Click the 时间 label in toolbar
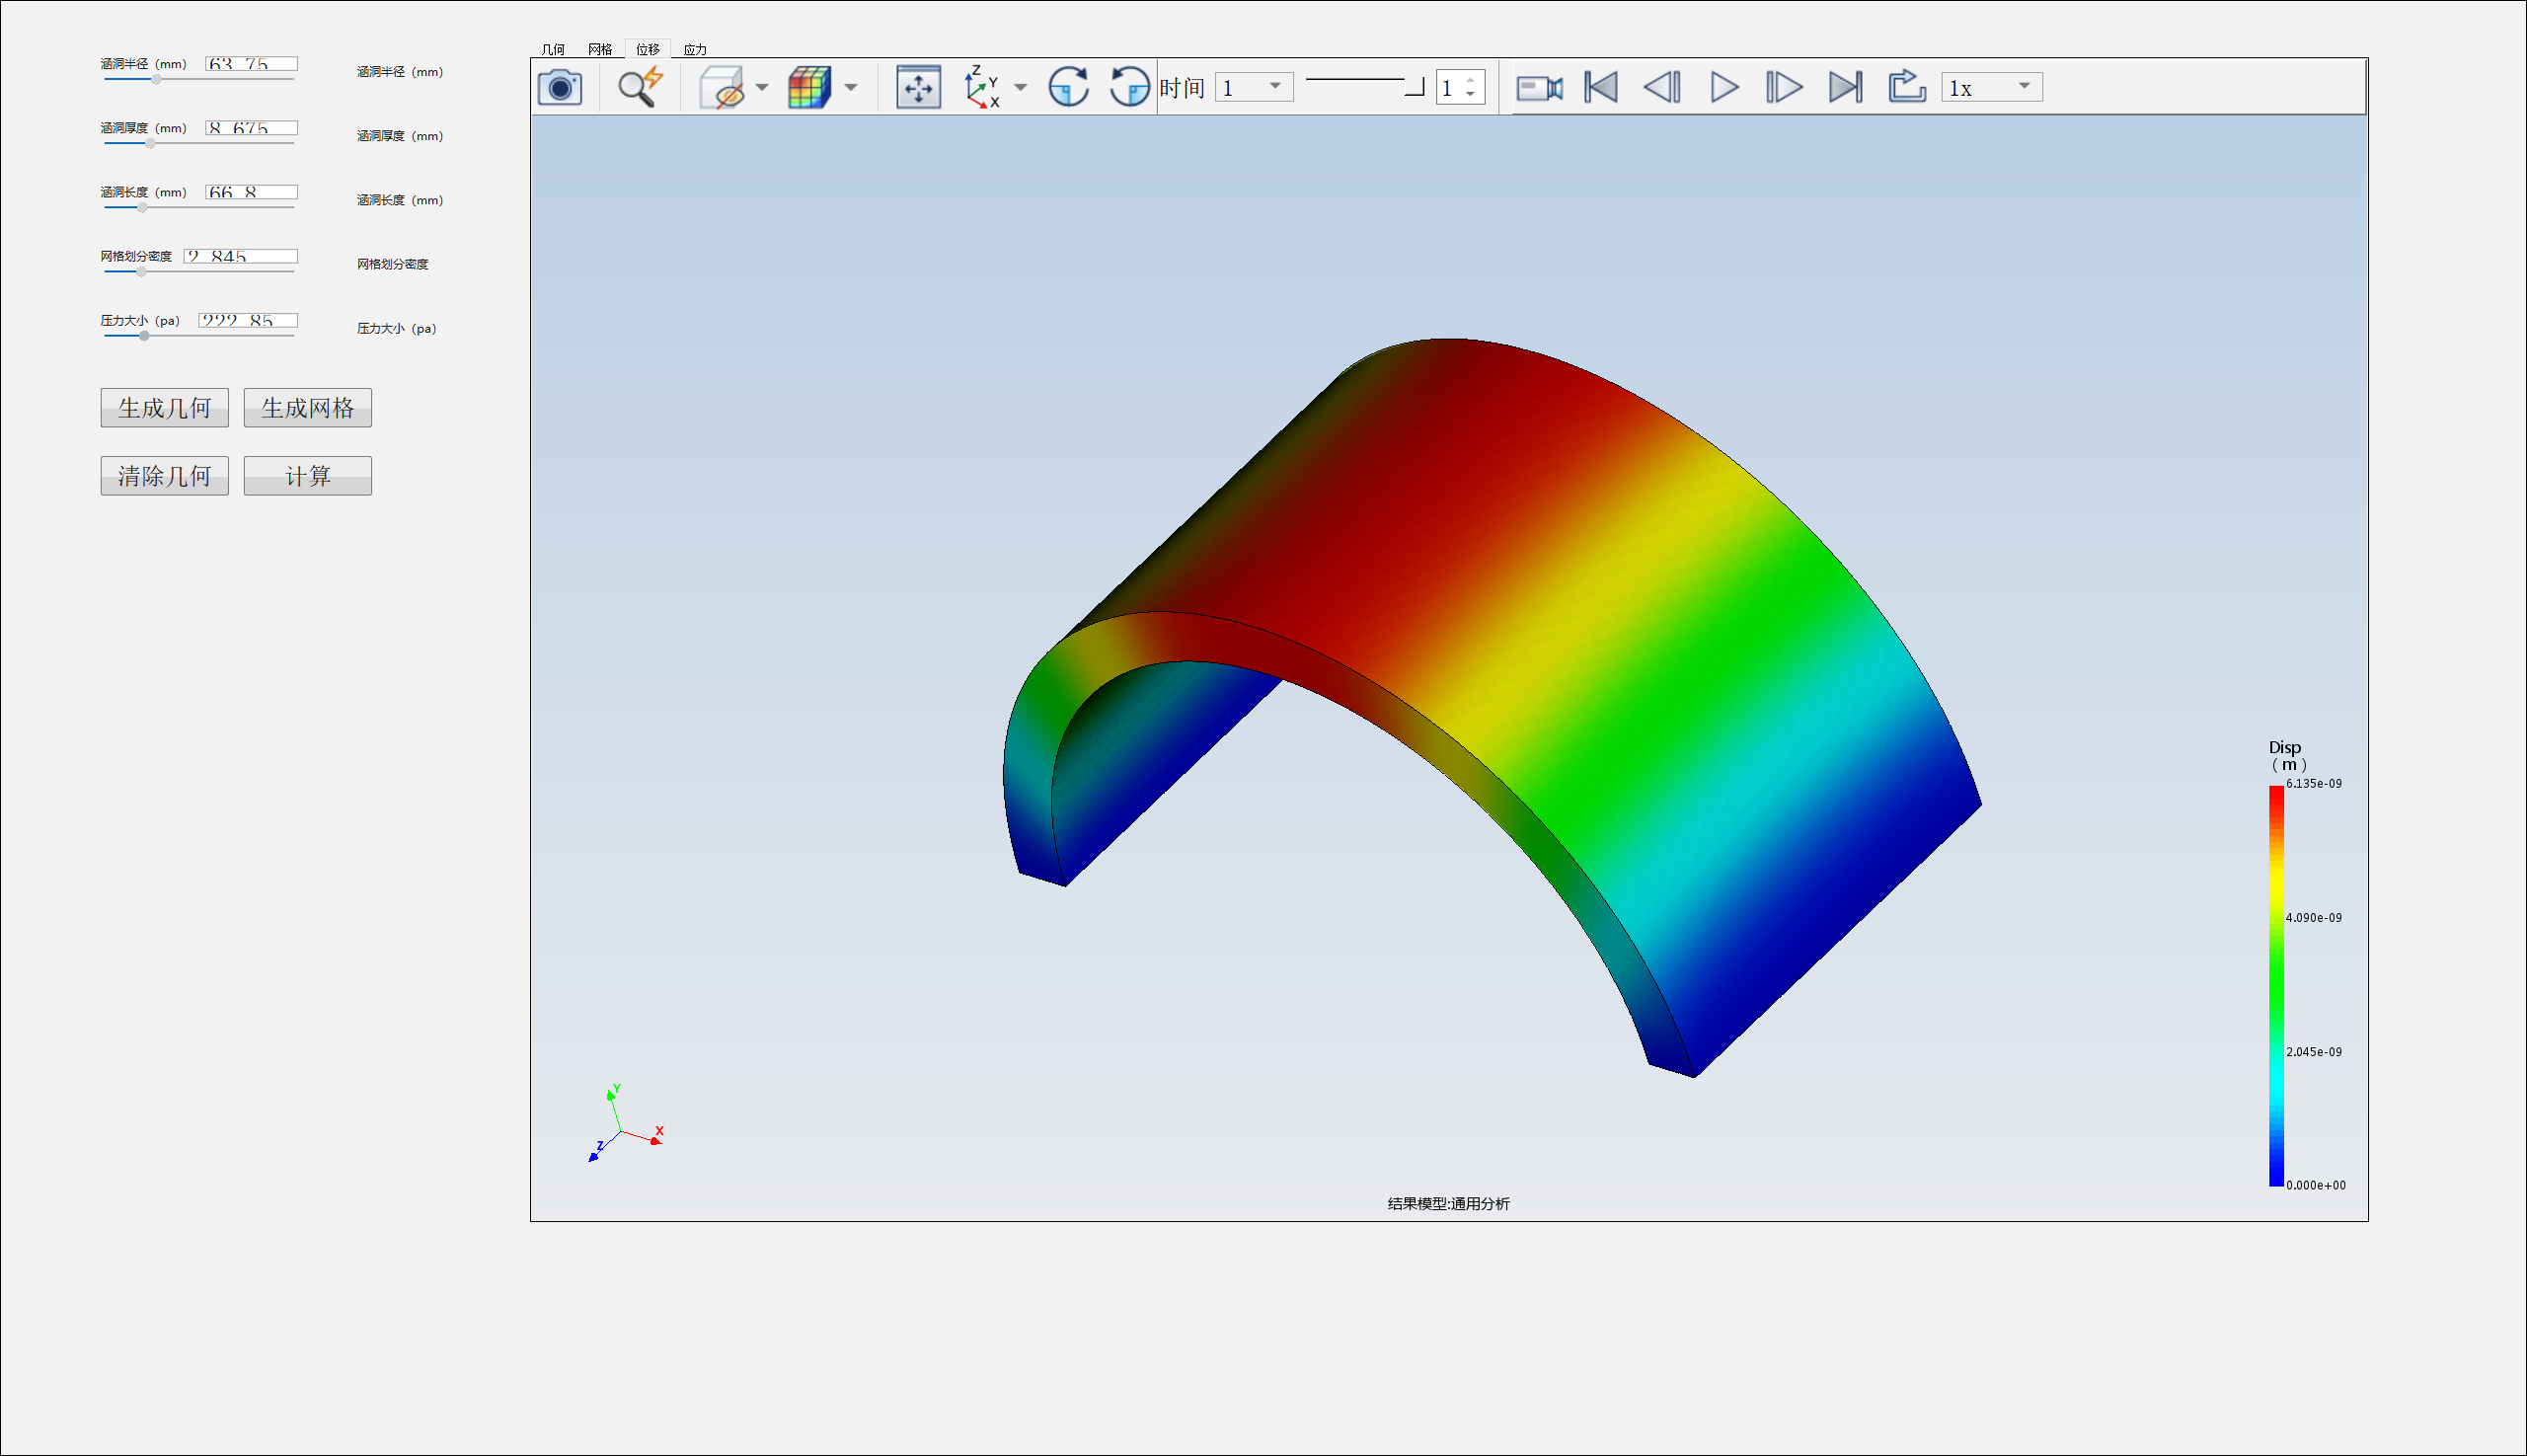Viewport: 2527px width, 1456px height. pos(1182,88)
